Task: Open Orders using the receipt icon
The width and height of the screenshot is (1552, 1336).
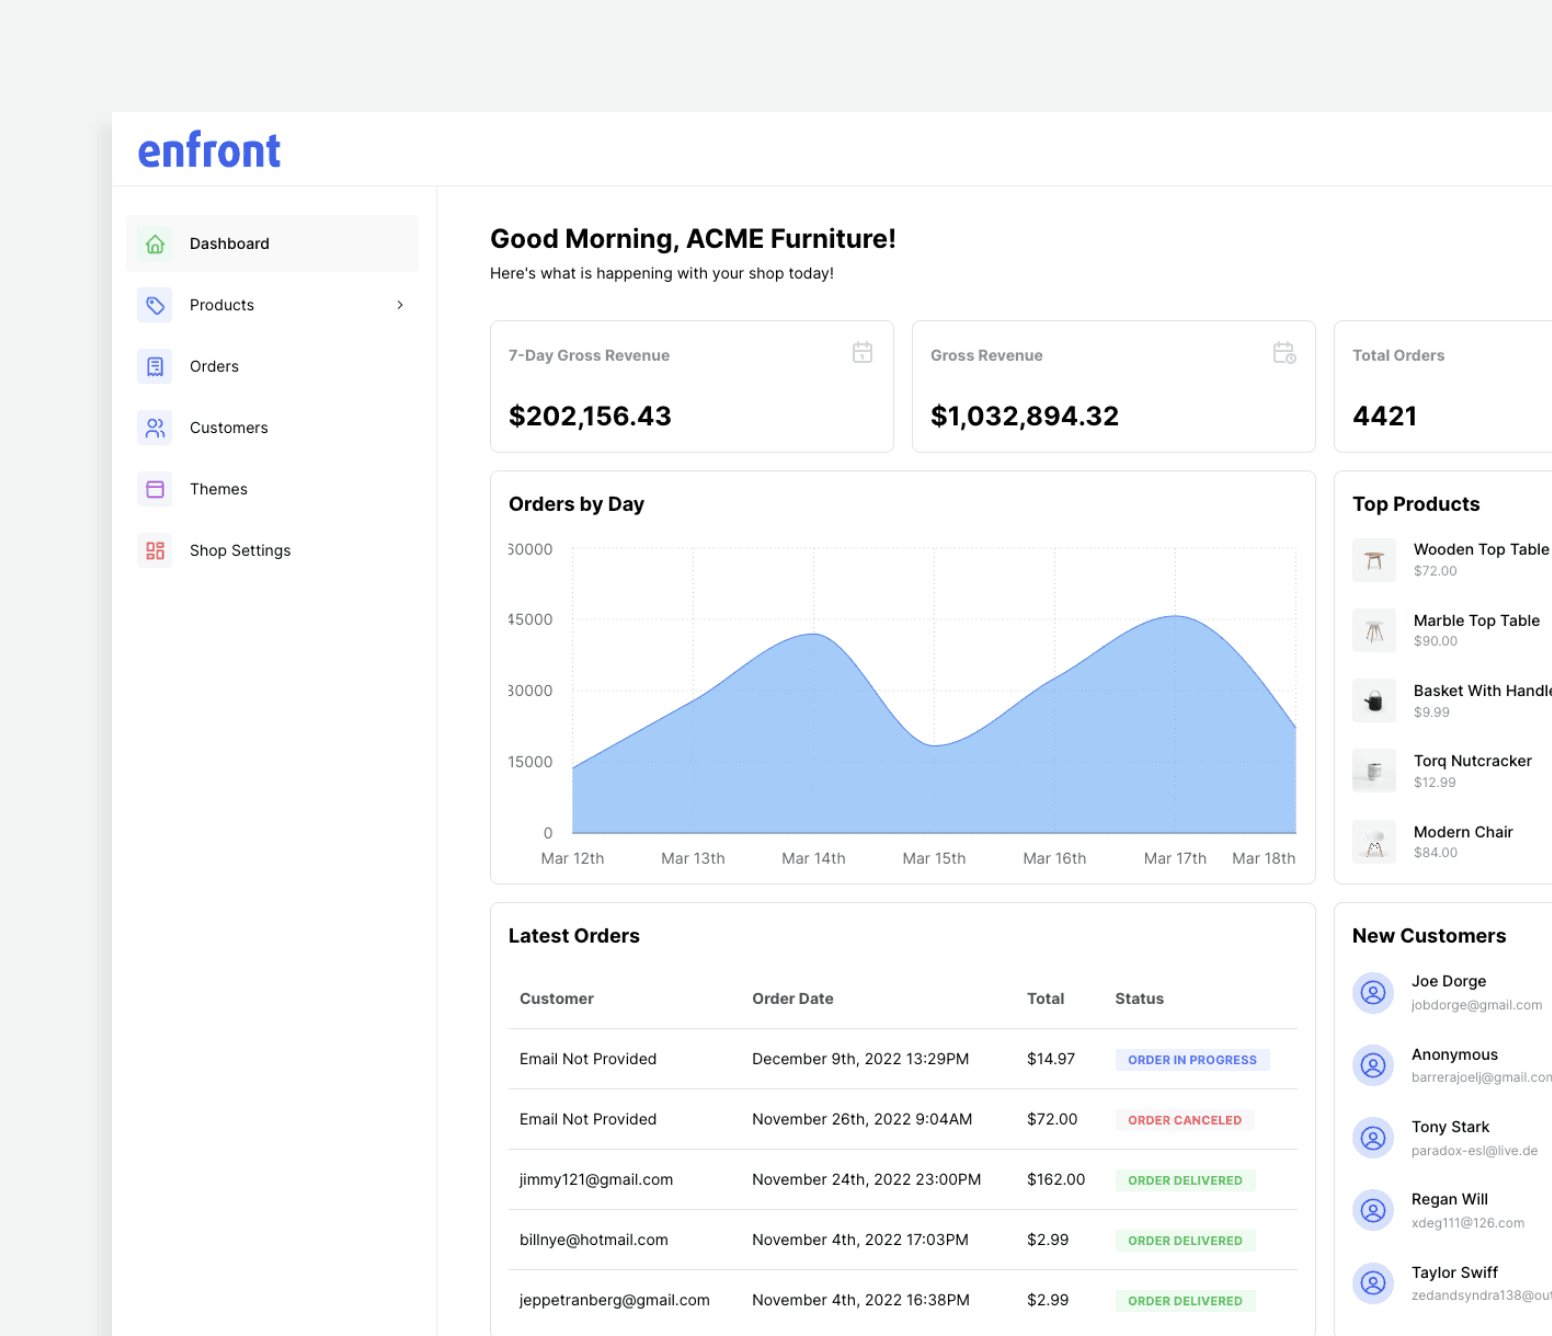Action: [x=155, y=366]
